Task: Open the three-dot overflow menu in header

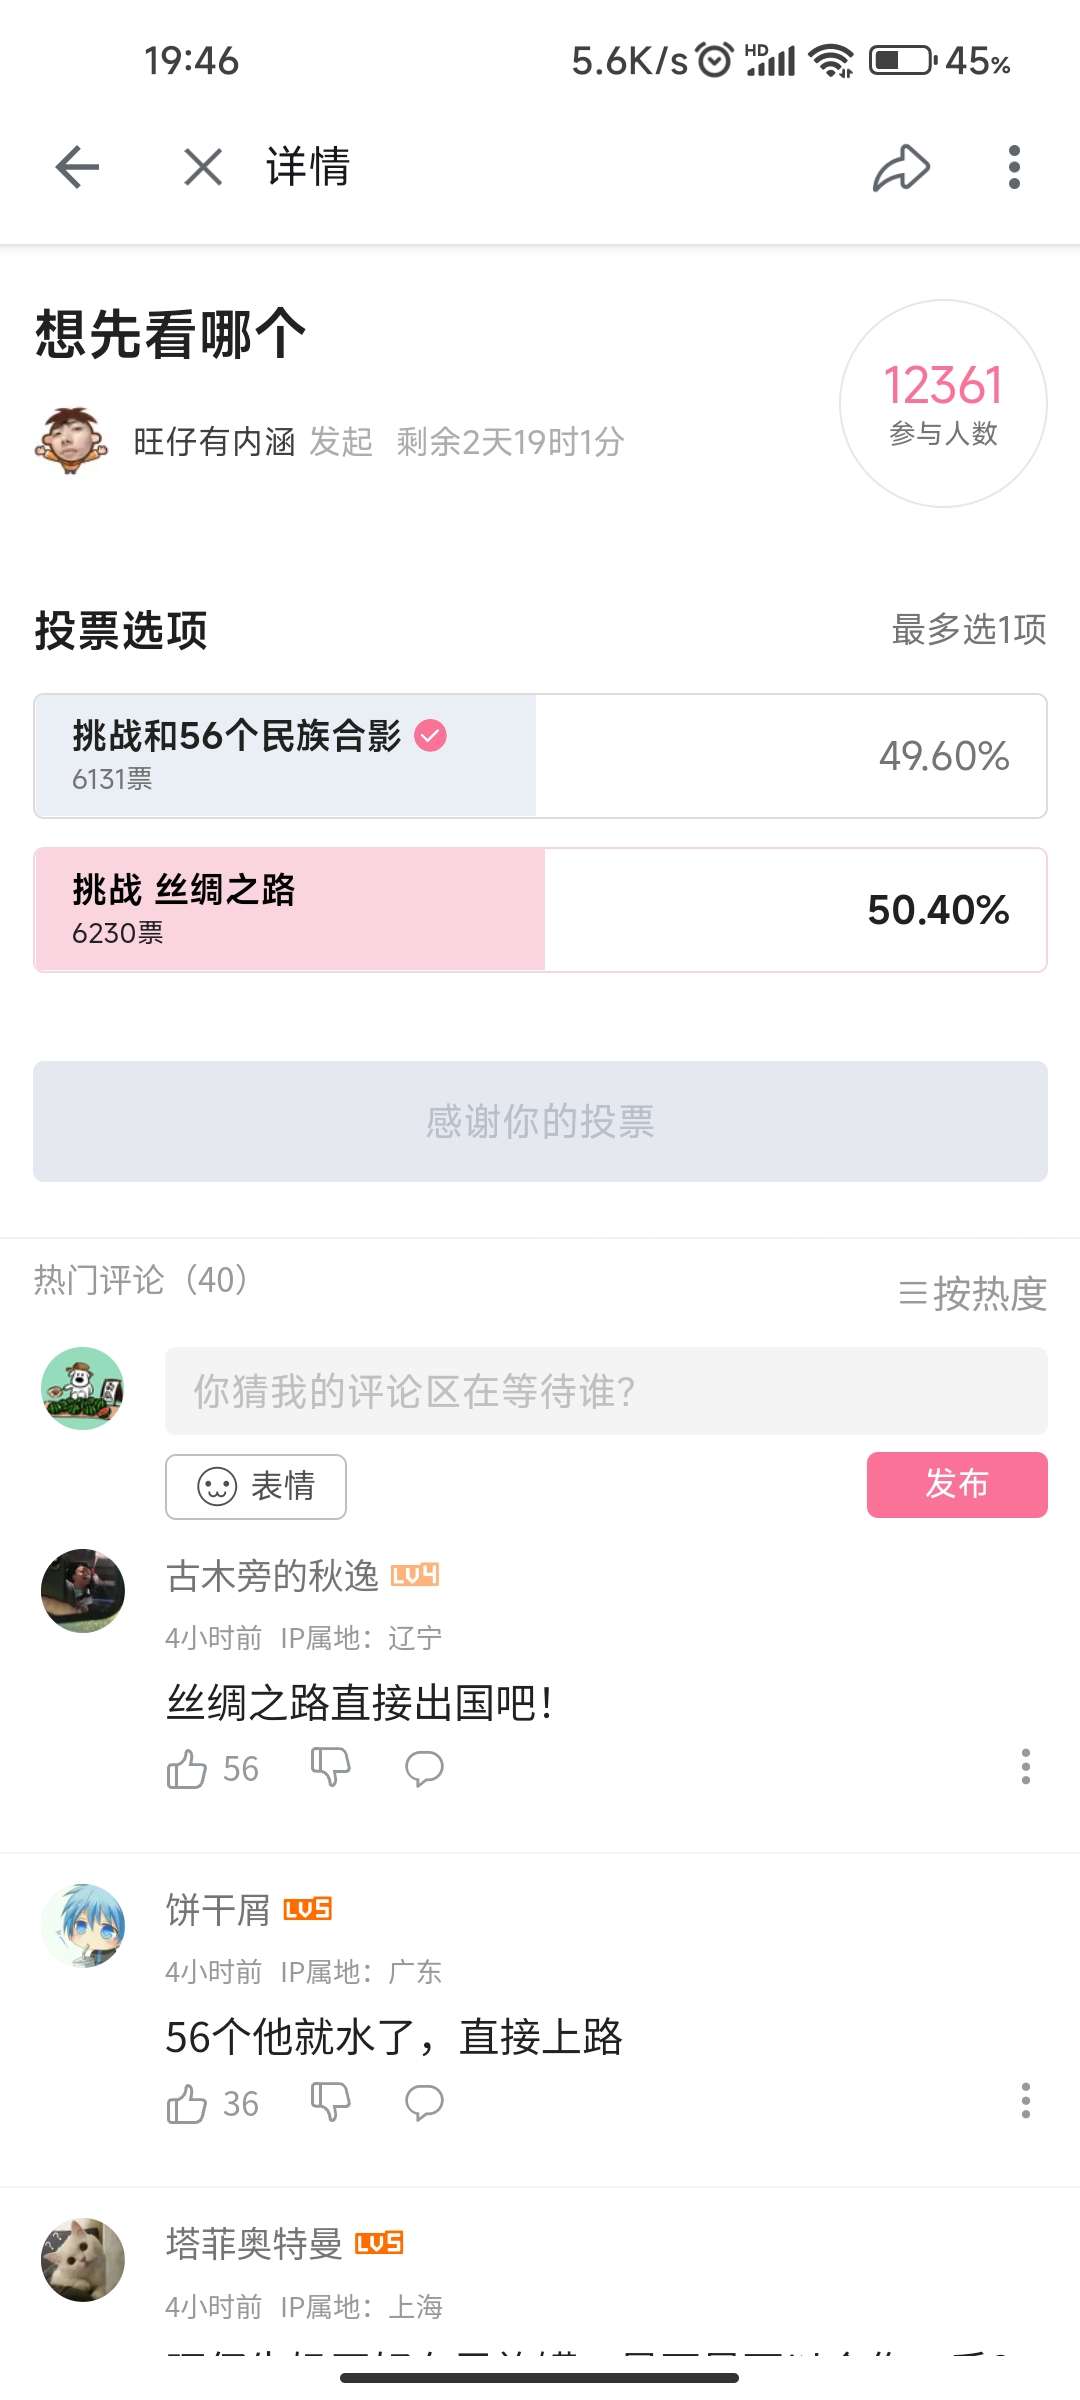Action: click(x=1014, y=167)
